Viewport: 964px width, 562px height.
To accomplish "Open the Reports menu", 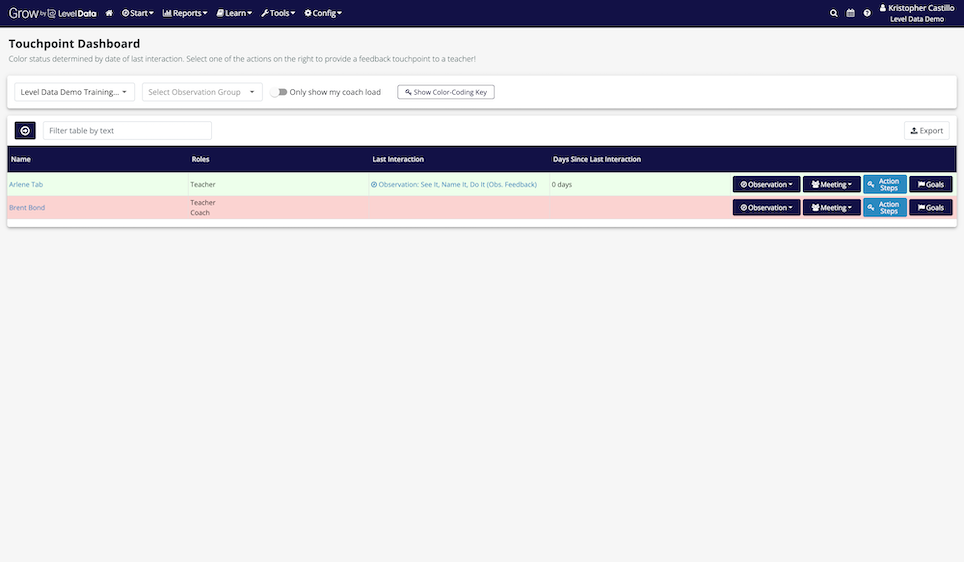I will pyautogui.click(x=185, y=13).
